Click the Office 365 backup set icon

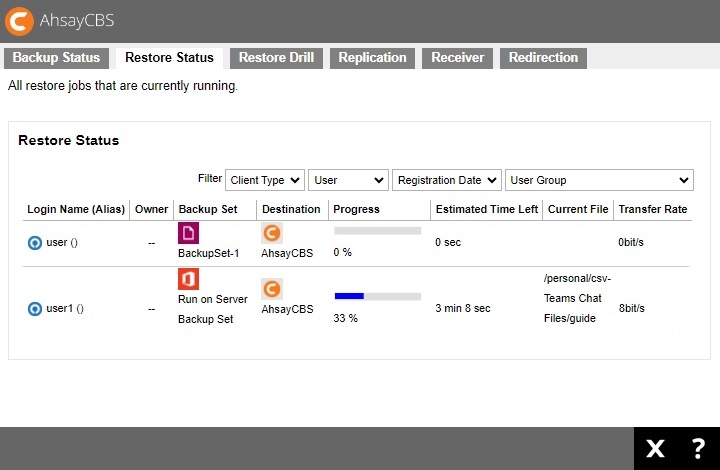click(x=188, y=279)
